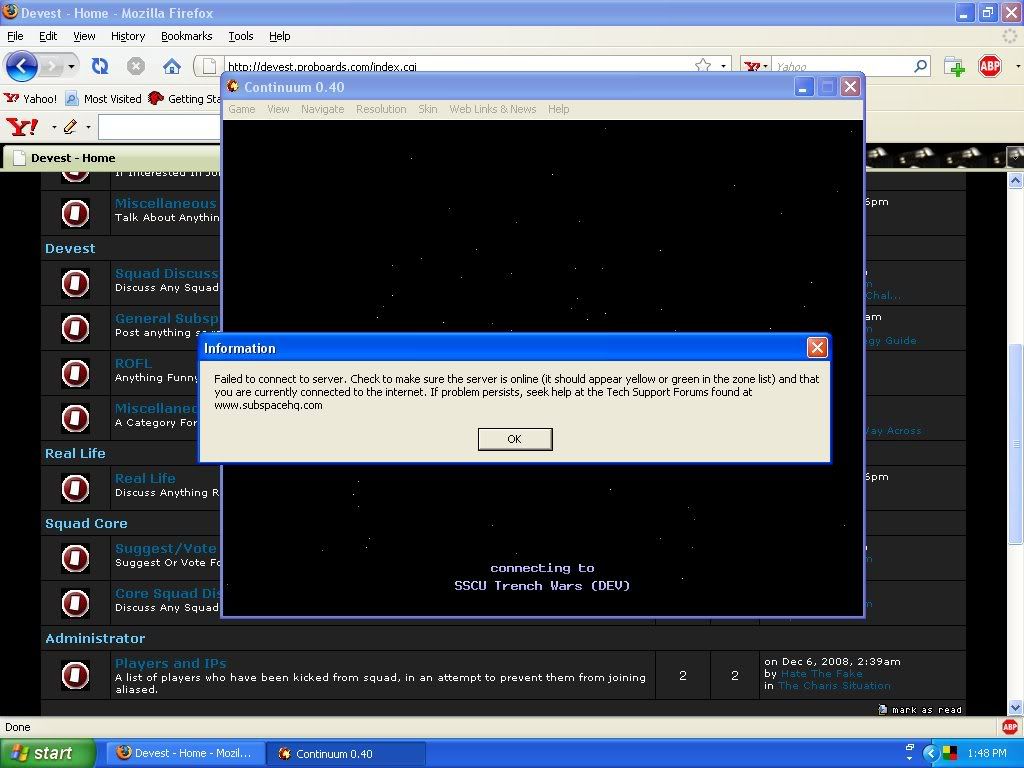Click the Adblock Plus toolbar icon
This screenshot has width=1024, height=768.
(990, 66)
